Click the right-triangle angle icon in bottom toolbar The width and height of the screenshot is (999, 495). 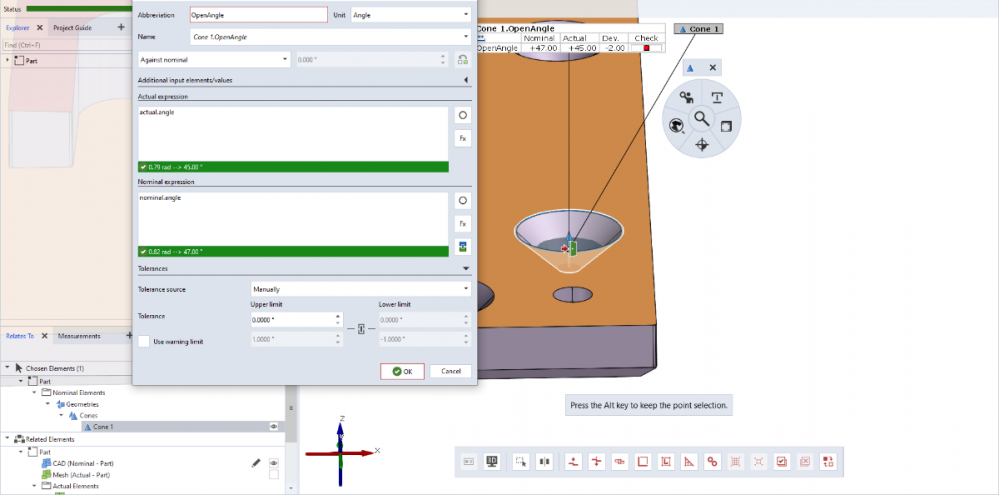pos(689,461)
